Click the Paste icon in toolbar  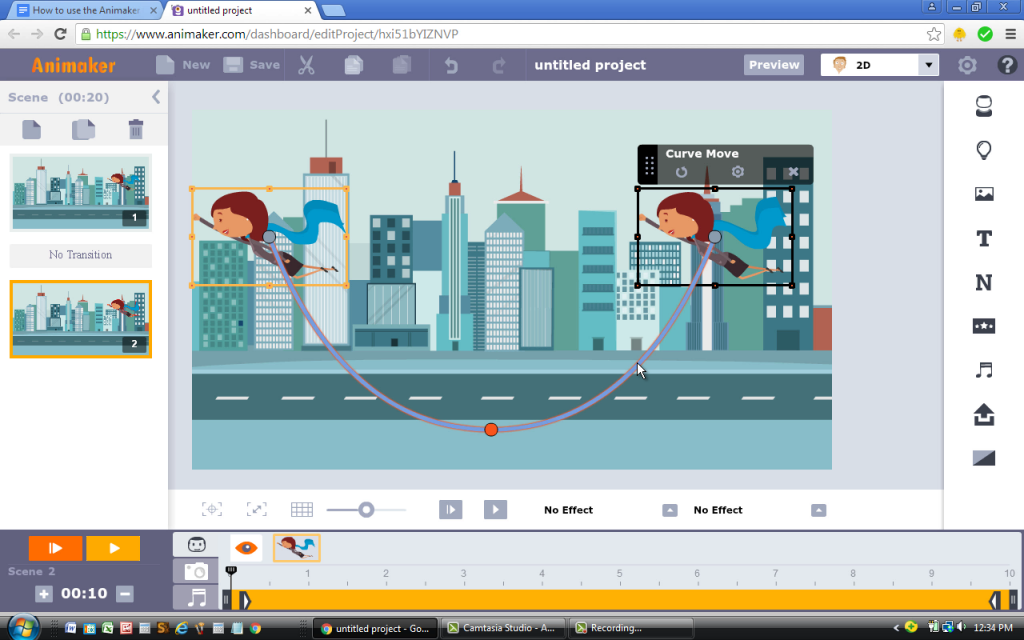point(402,65)
